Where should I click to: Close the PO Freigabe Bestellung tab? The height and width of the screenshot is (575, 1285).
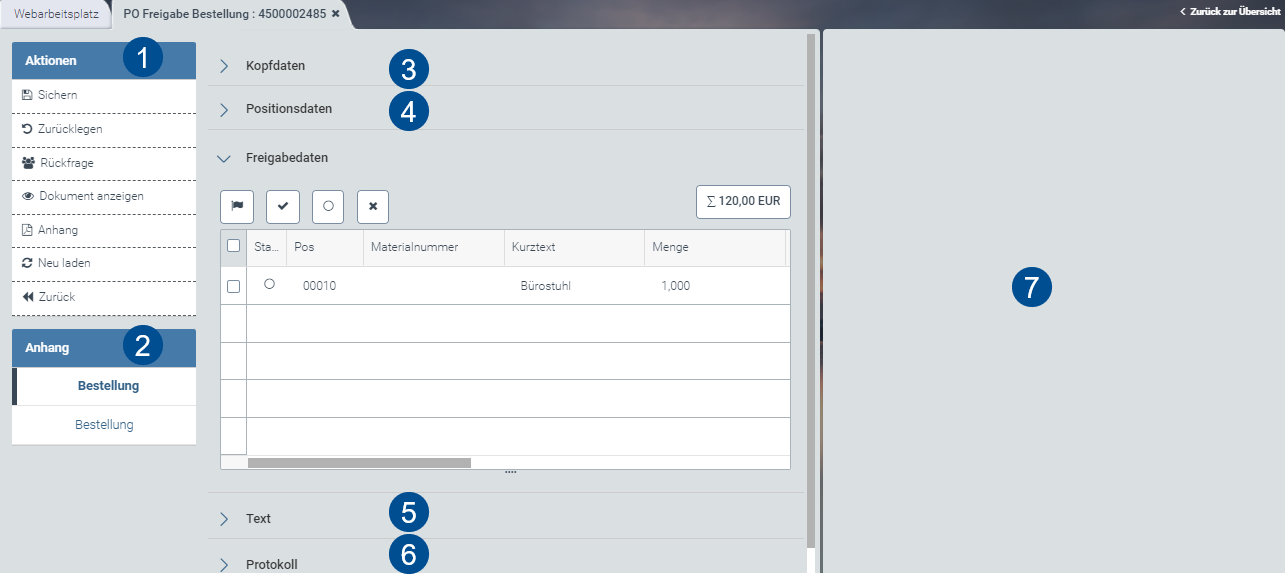[336, 14]
